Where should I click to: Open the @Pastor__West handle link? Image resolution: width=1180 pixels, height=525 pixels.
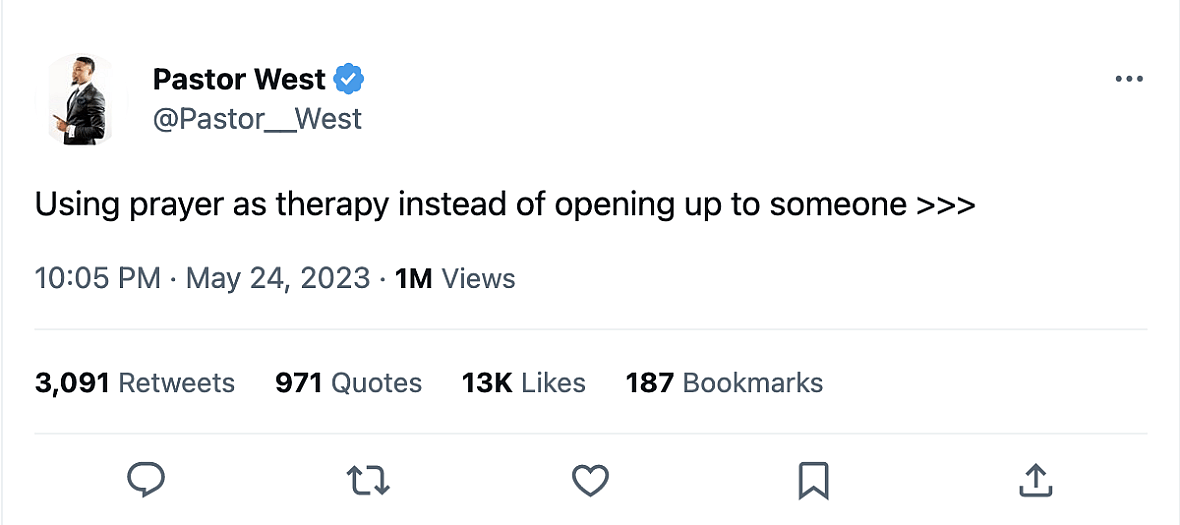click(x=257, y=119)
